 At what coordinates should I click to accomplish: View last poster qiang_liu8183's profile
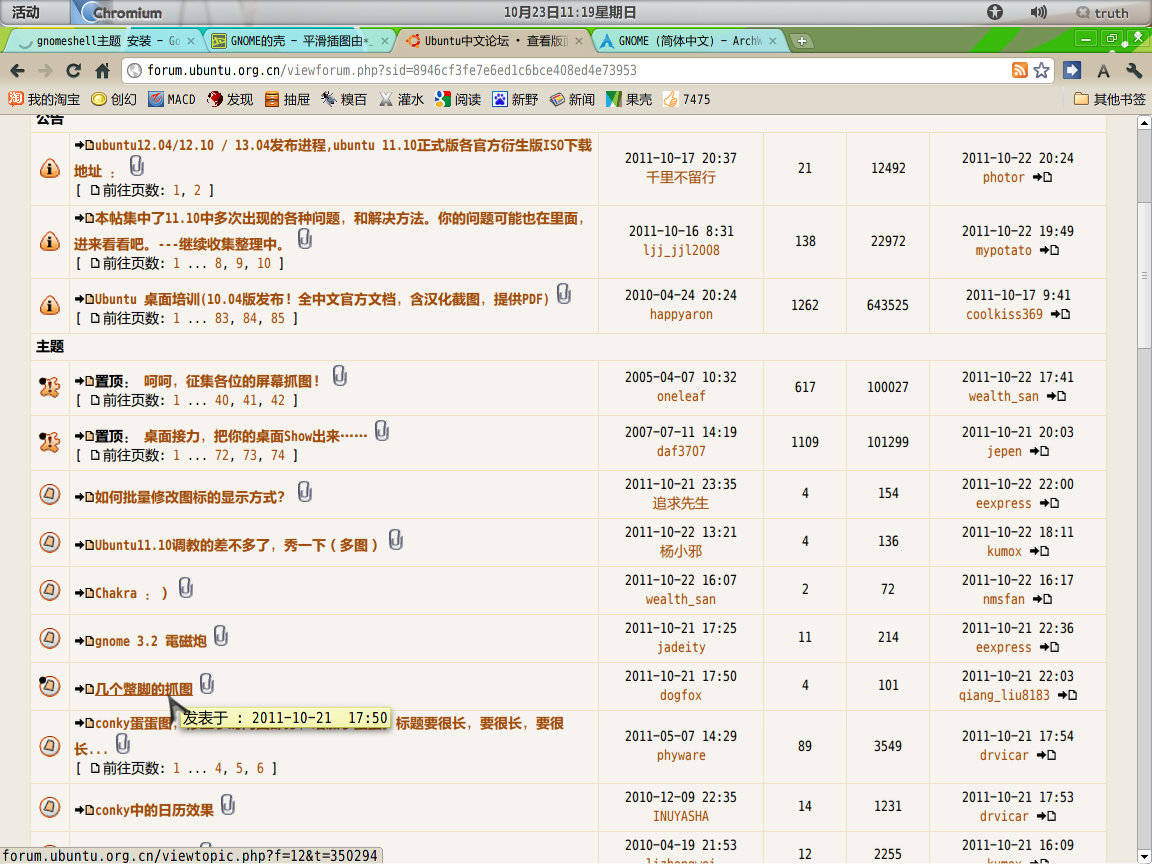pyautogui.click(x=1004, y=695)
